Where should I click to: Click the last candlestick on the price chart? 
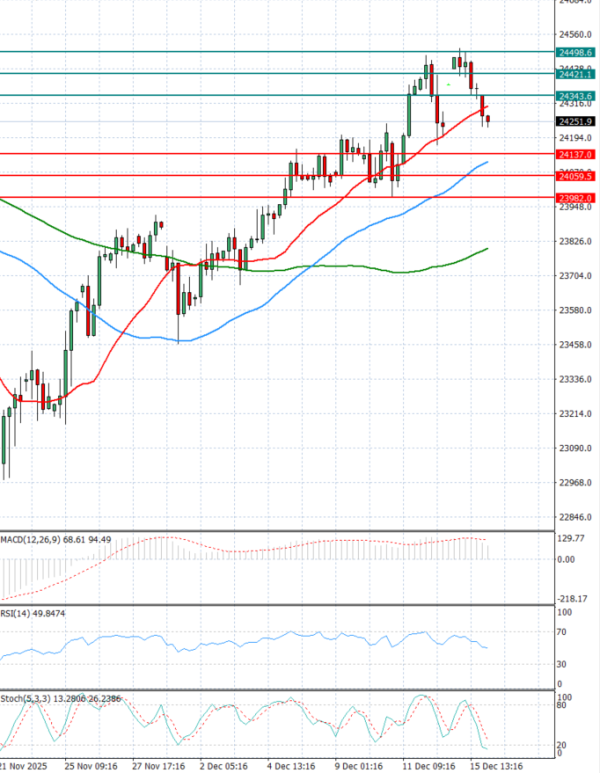pos(488,120)
